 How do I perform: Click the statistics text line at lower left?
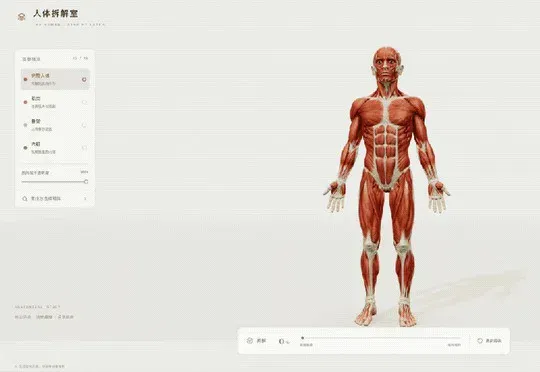(x=44, y=317)
